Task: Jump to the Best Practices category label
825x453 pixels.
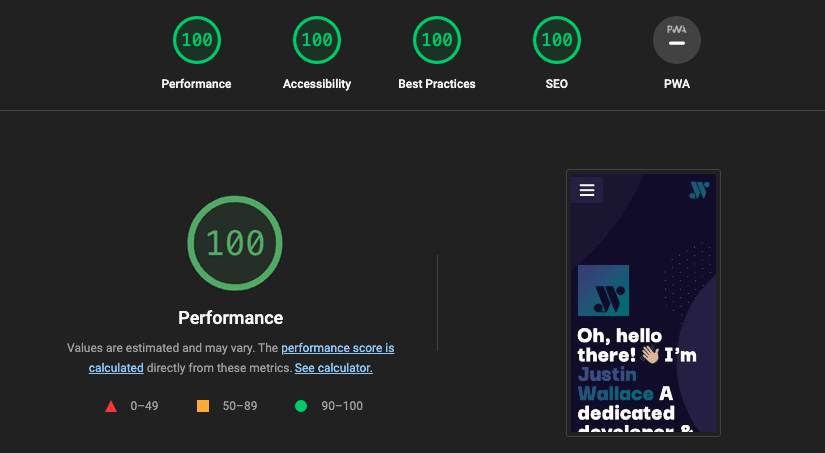Action: [437, 84]
